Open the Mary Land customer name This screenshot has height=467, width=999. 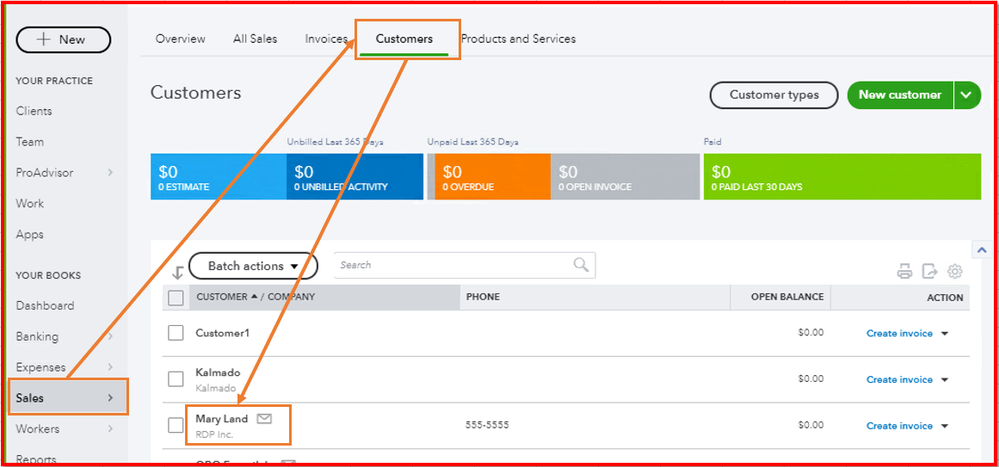tap(222, 419)
